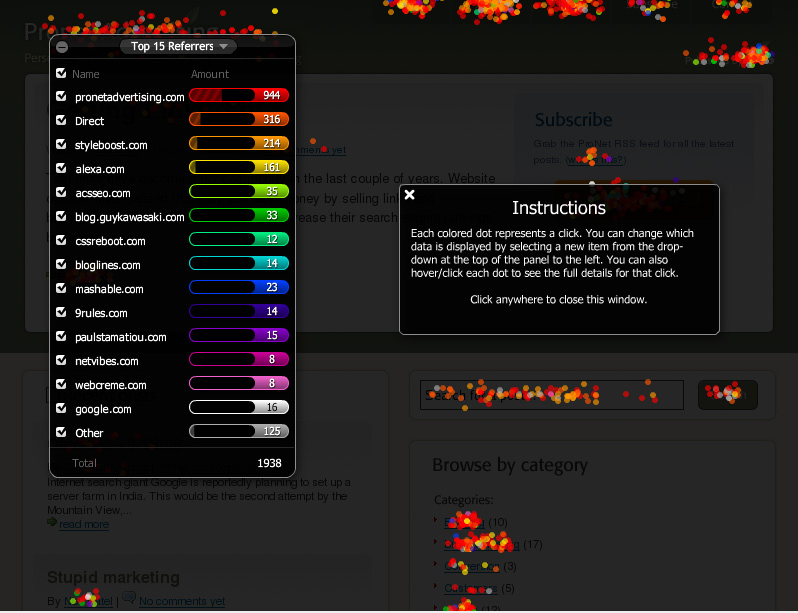This screenshot has height=613, width=798.
Task: Click the Stupid marketing post title
Action: click(x=113, y=577)
